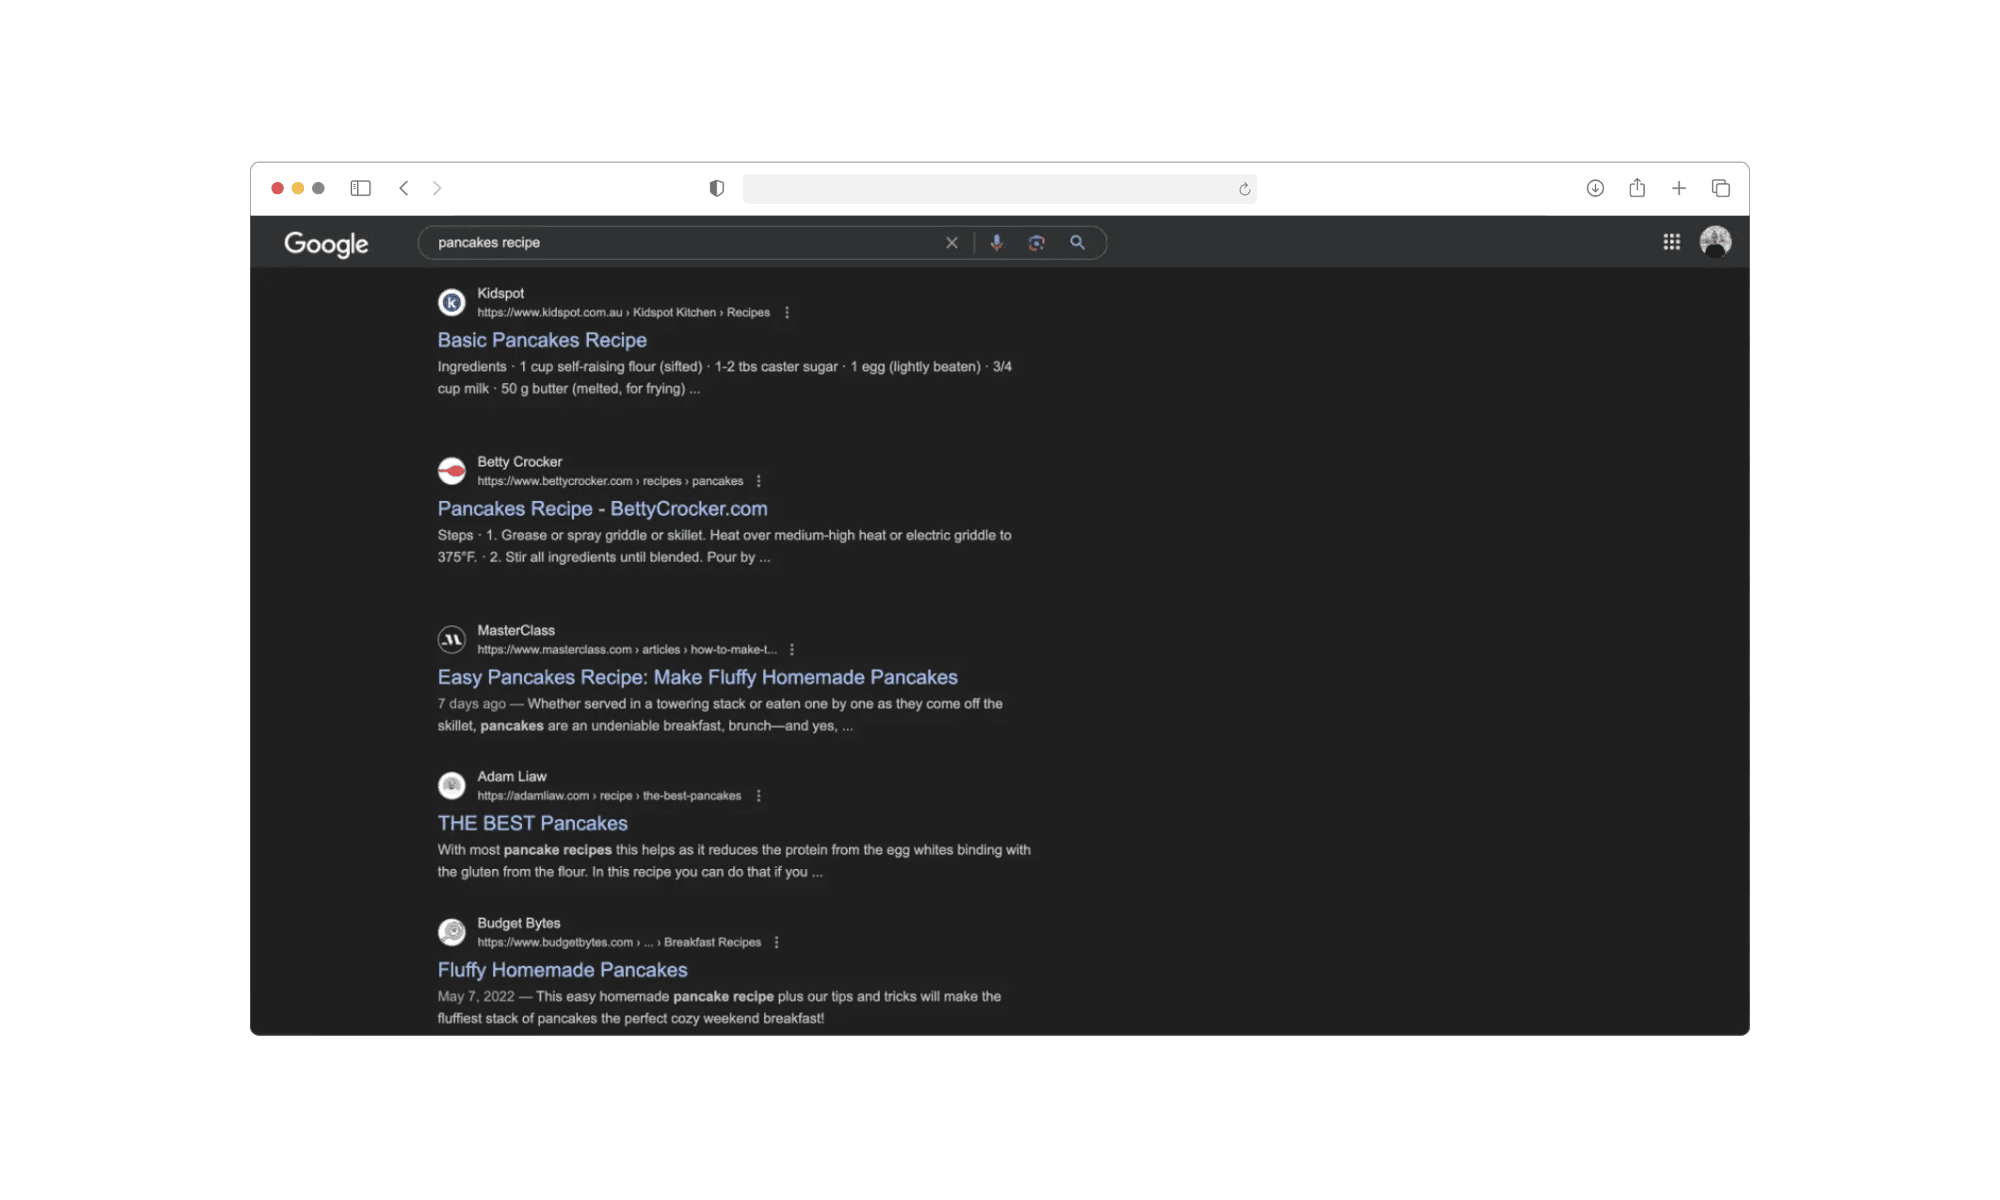Show the tab overview

tap(1721, 188)
